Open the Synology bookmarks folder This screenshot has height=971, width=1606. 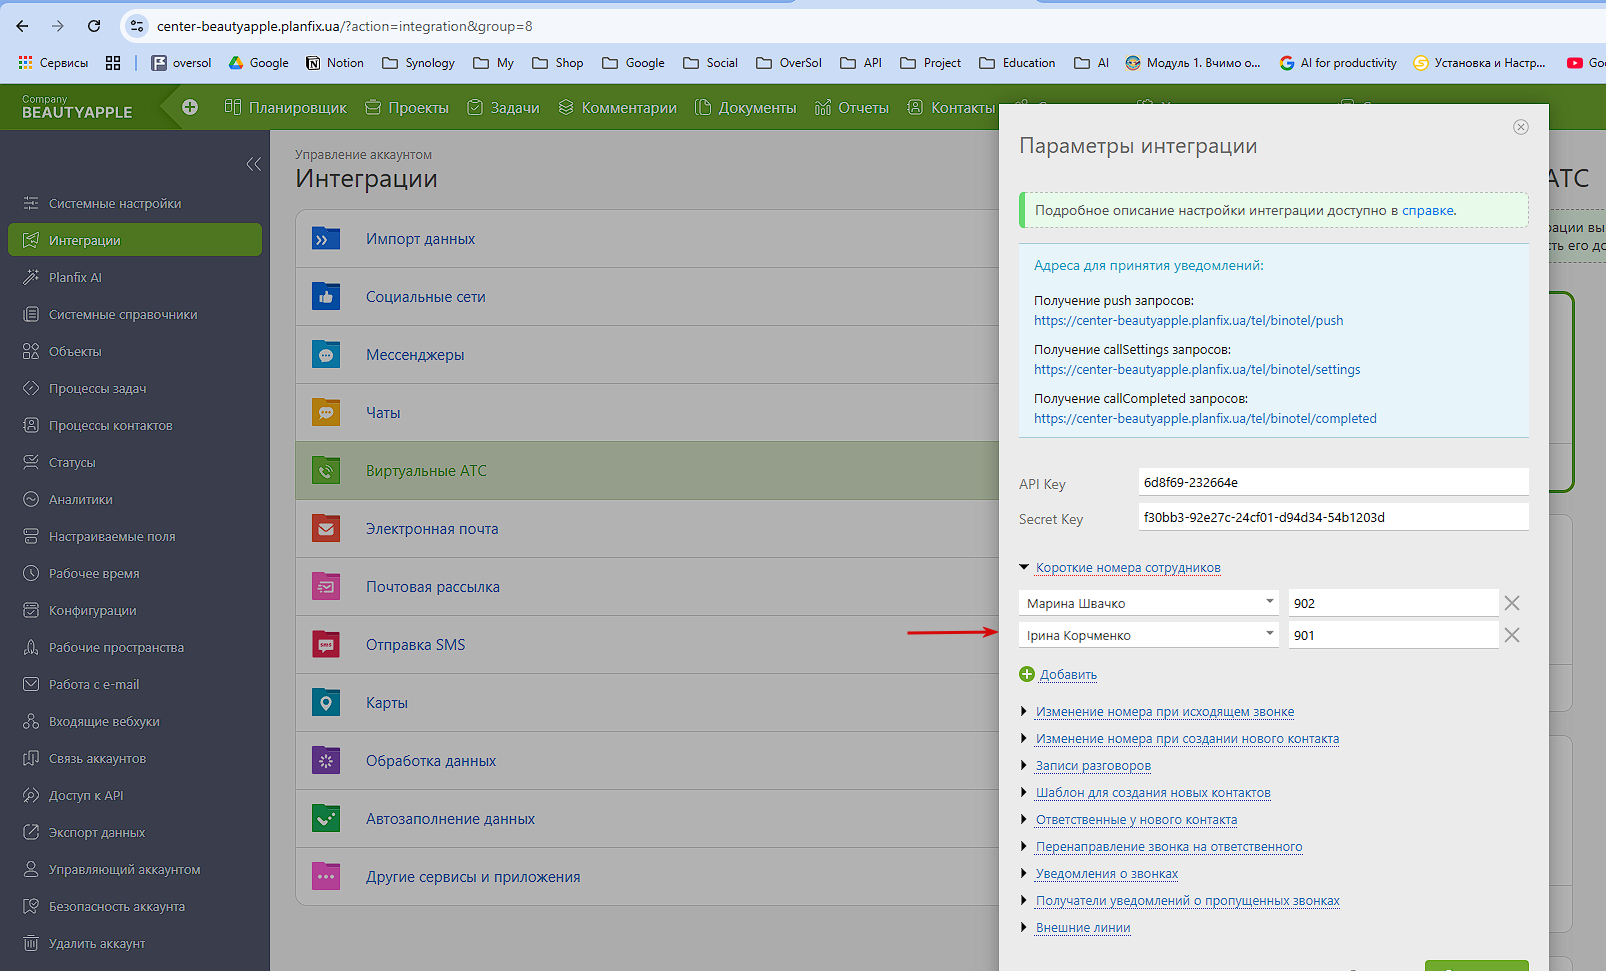coord(418,63)
